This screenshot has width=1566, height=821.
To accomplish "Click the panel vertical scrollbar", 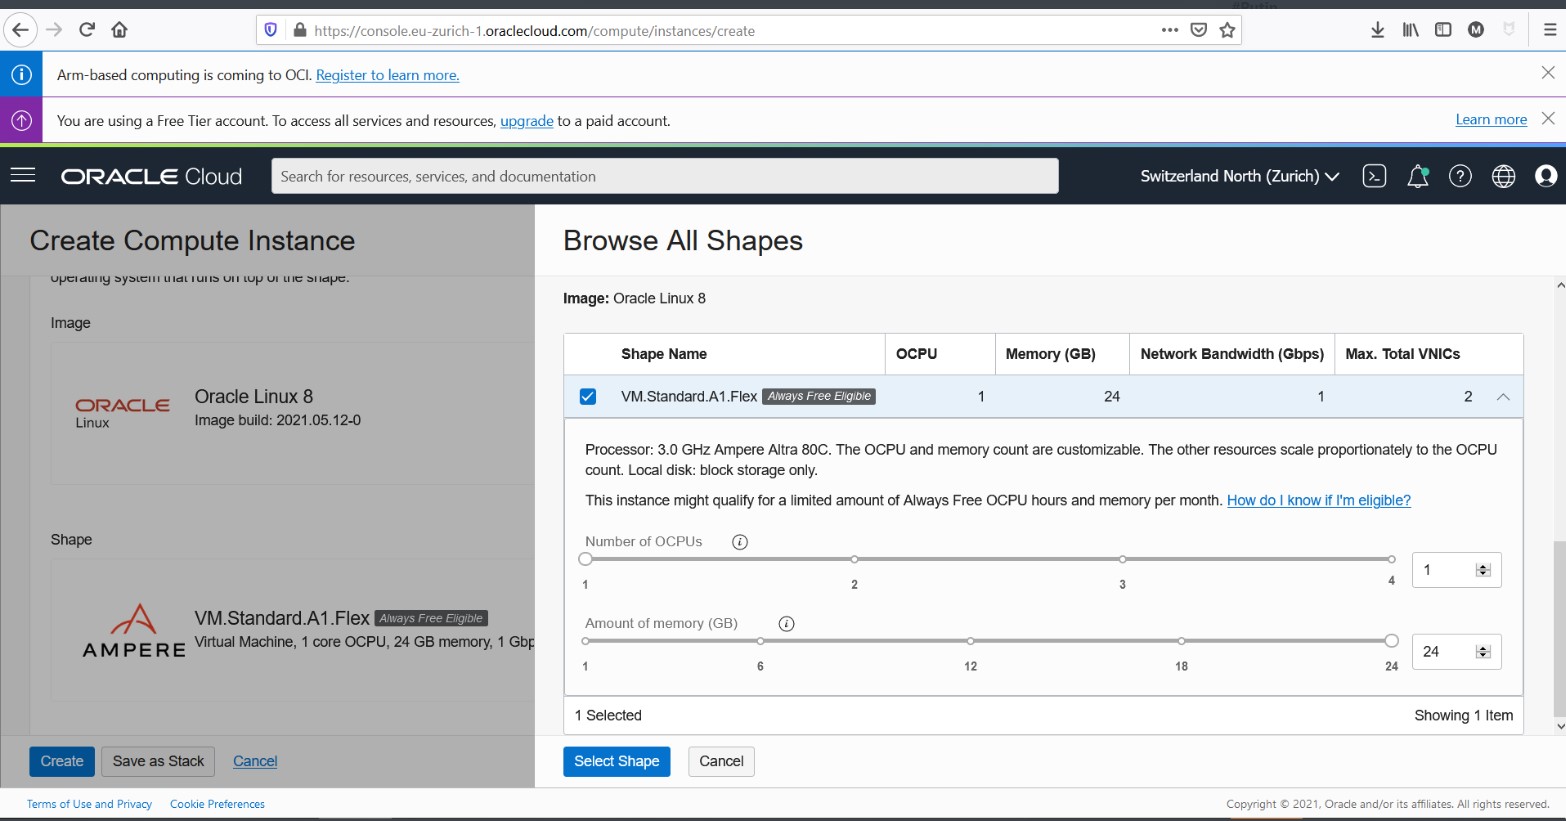I will pos(1560,628).
